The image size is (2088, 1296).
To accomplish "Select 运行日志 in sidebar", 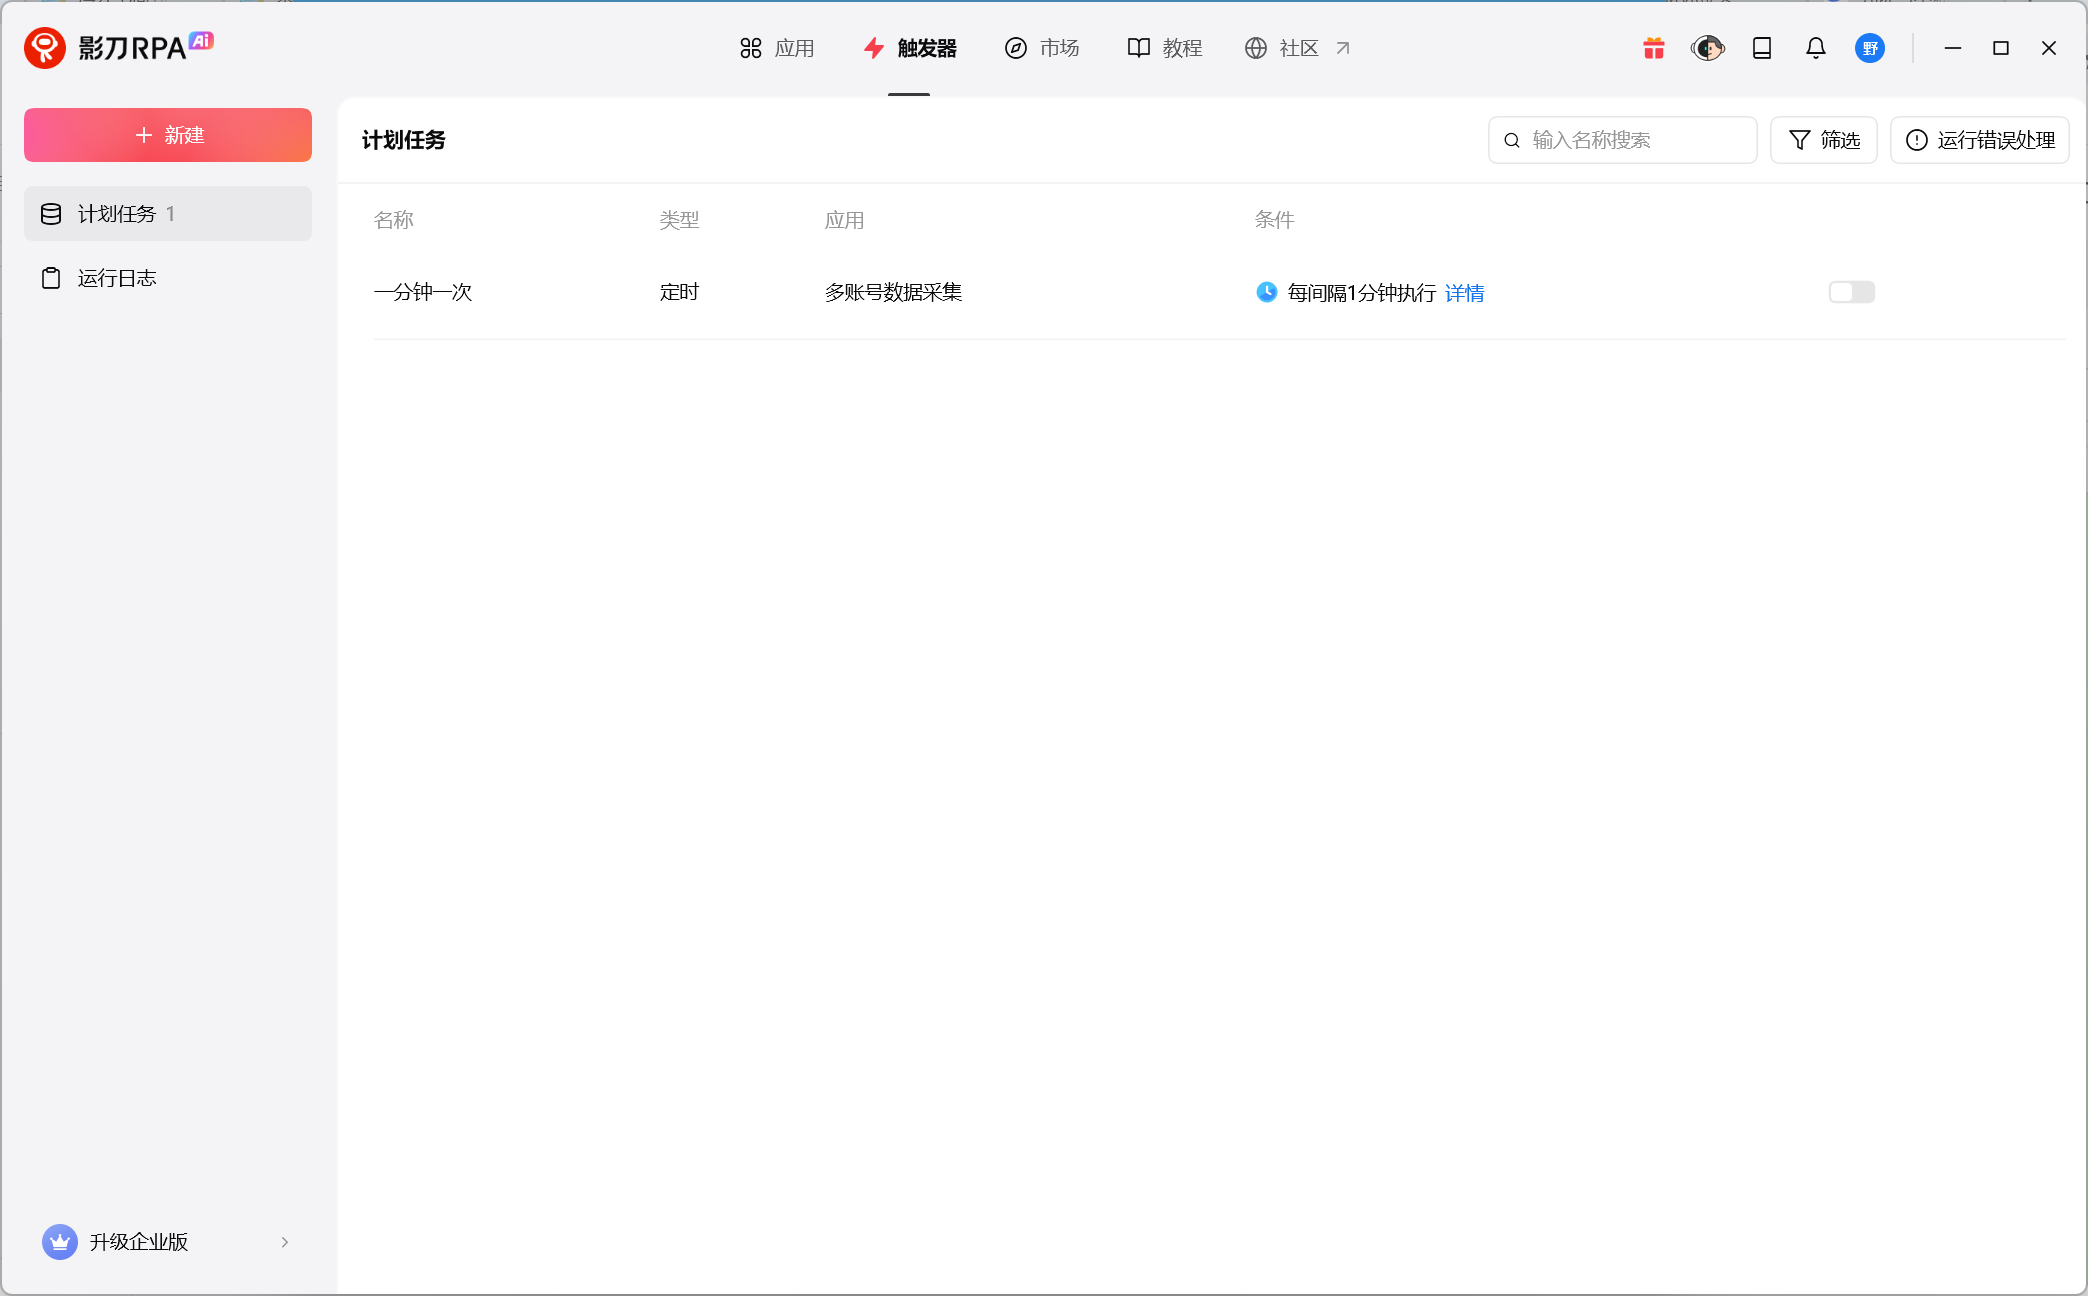I will [117, 278].
